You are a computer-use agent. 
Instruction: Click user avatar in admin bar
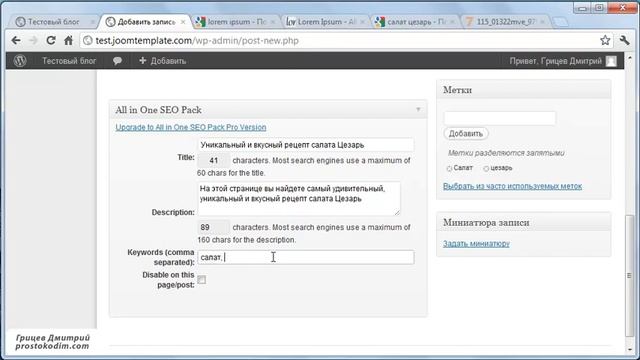click(x=611, y=61)
